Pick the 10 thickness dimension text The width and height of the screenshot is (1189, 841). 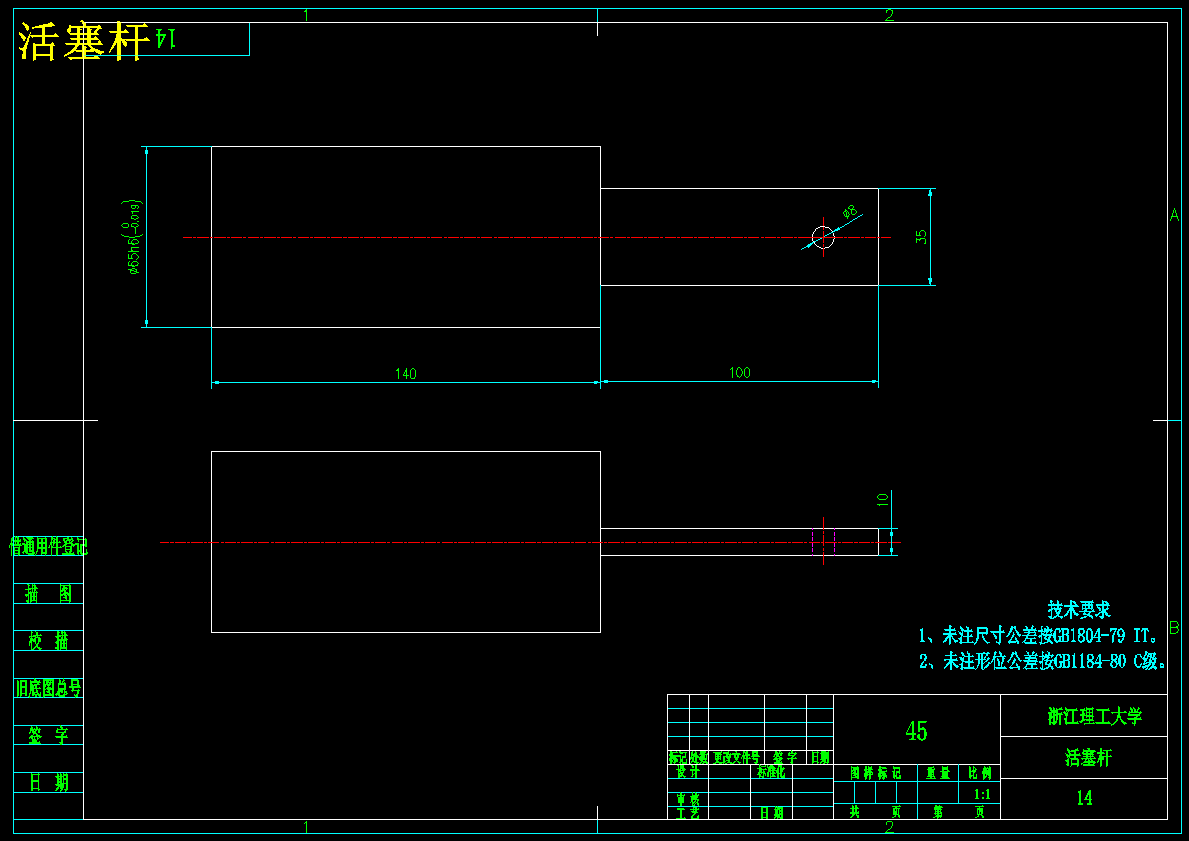click(x=883, y=500)
